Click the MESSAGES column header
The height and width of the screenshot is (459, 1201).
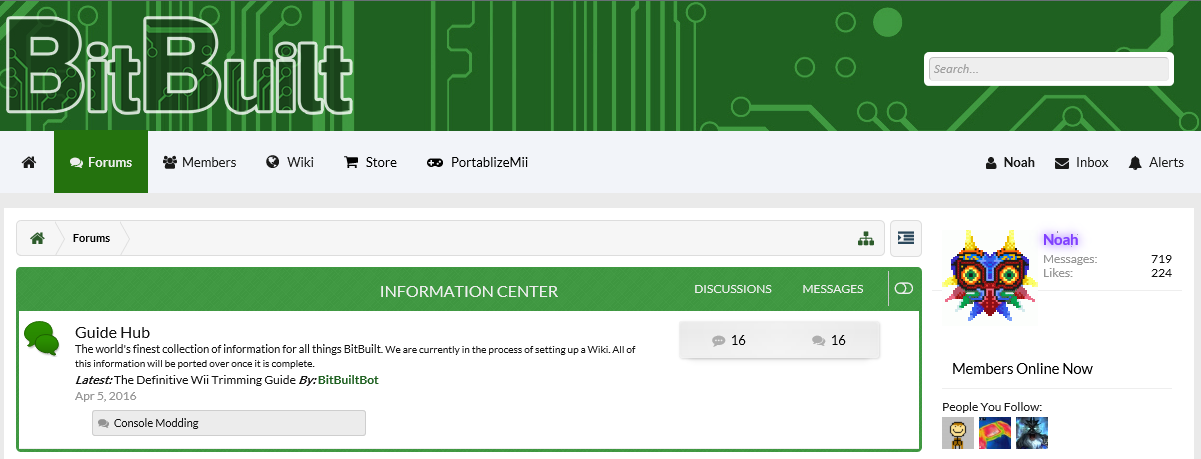833,289
